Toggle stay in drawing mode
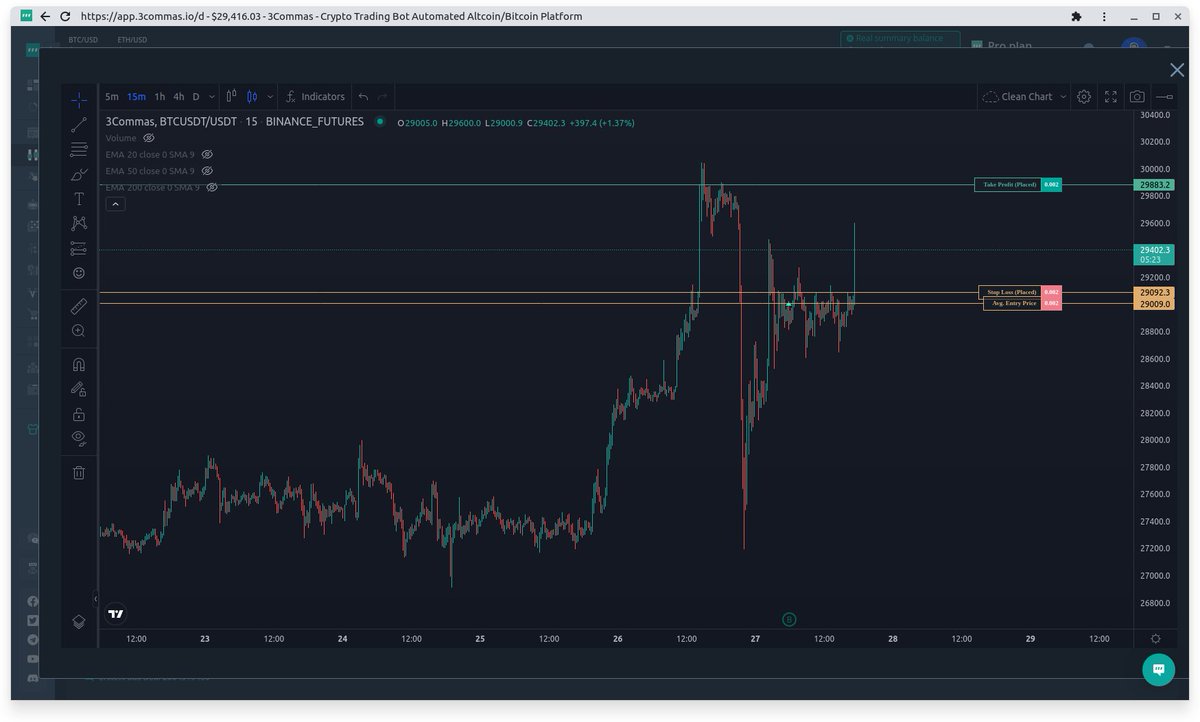1200x722 pixels. (x=79, y=389)
